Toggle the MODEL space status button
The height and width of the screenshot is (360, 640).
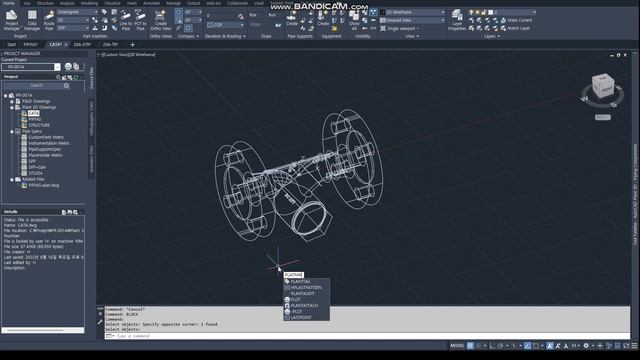tap(457, 346)
